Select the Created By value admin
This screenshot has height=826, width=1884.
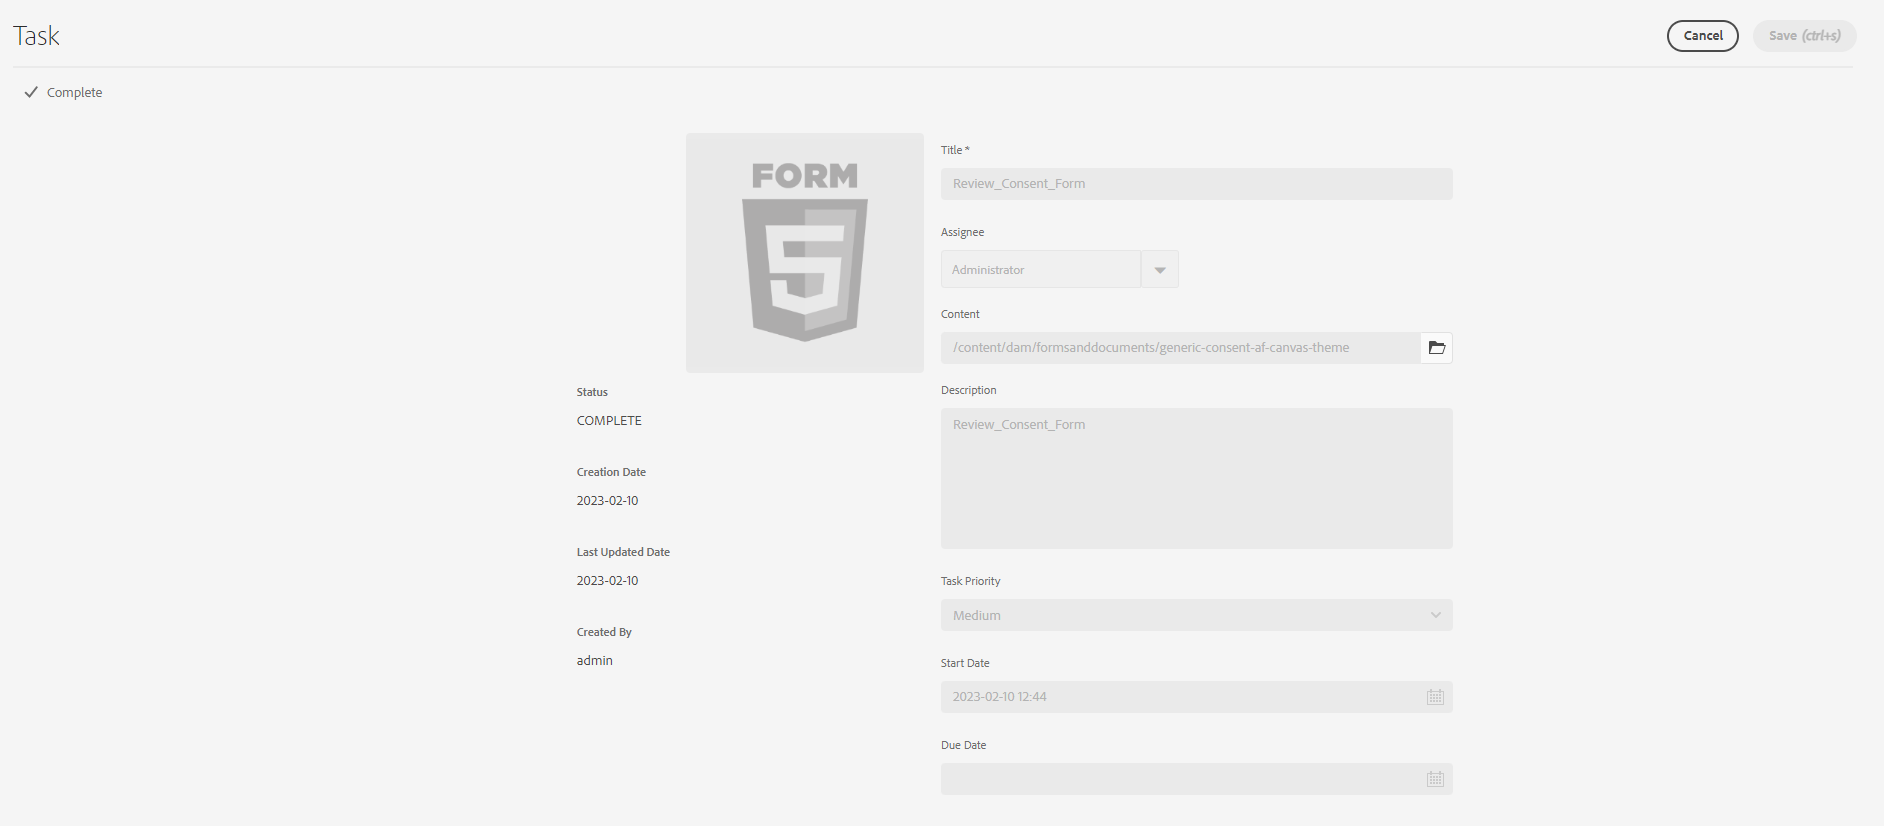(x=594, y=661)
